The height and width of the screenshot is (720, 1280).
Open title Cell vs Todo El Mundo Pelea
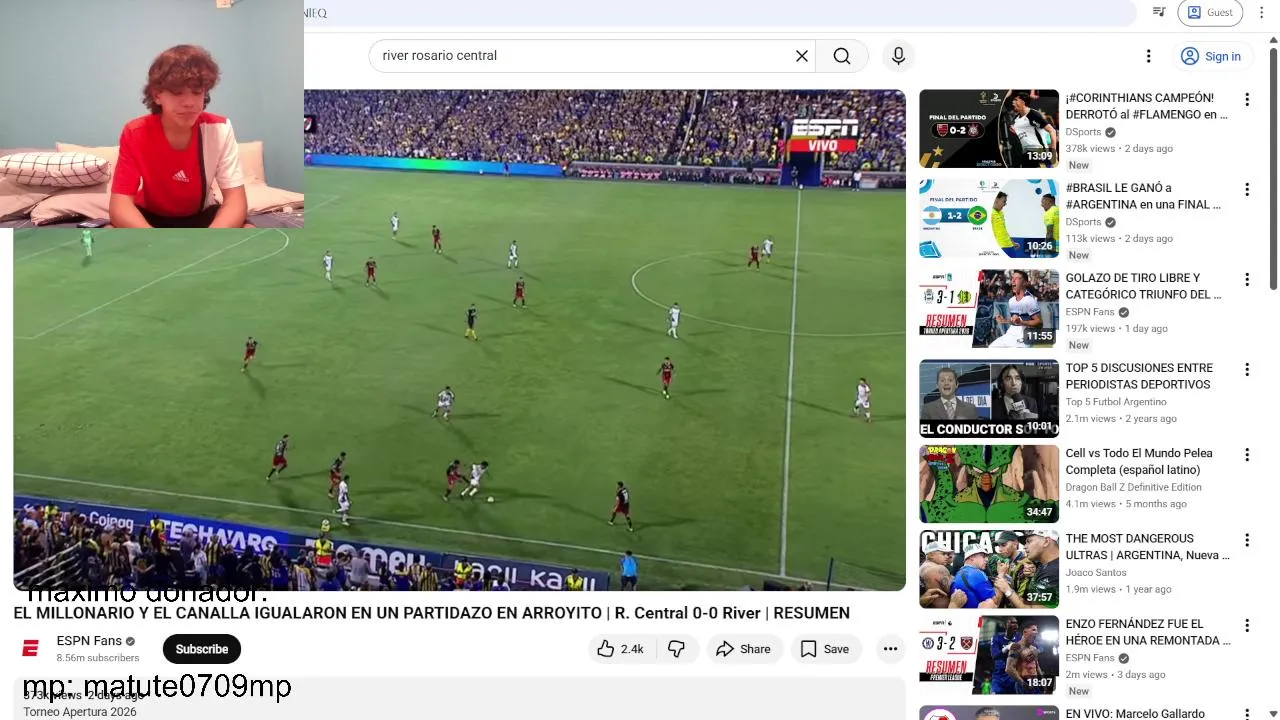(x=1139, y=461)
